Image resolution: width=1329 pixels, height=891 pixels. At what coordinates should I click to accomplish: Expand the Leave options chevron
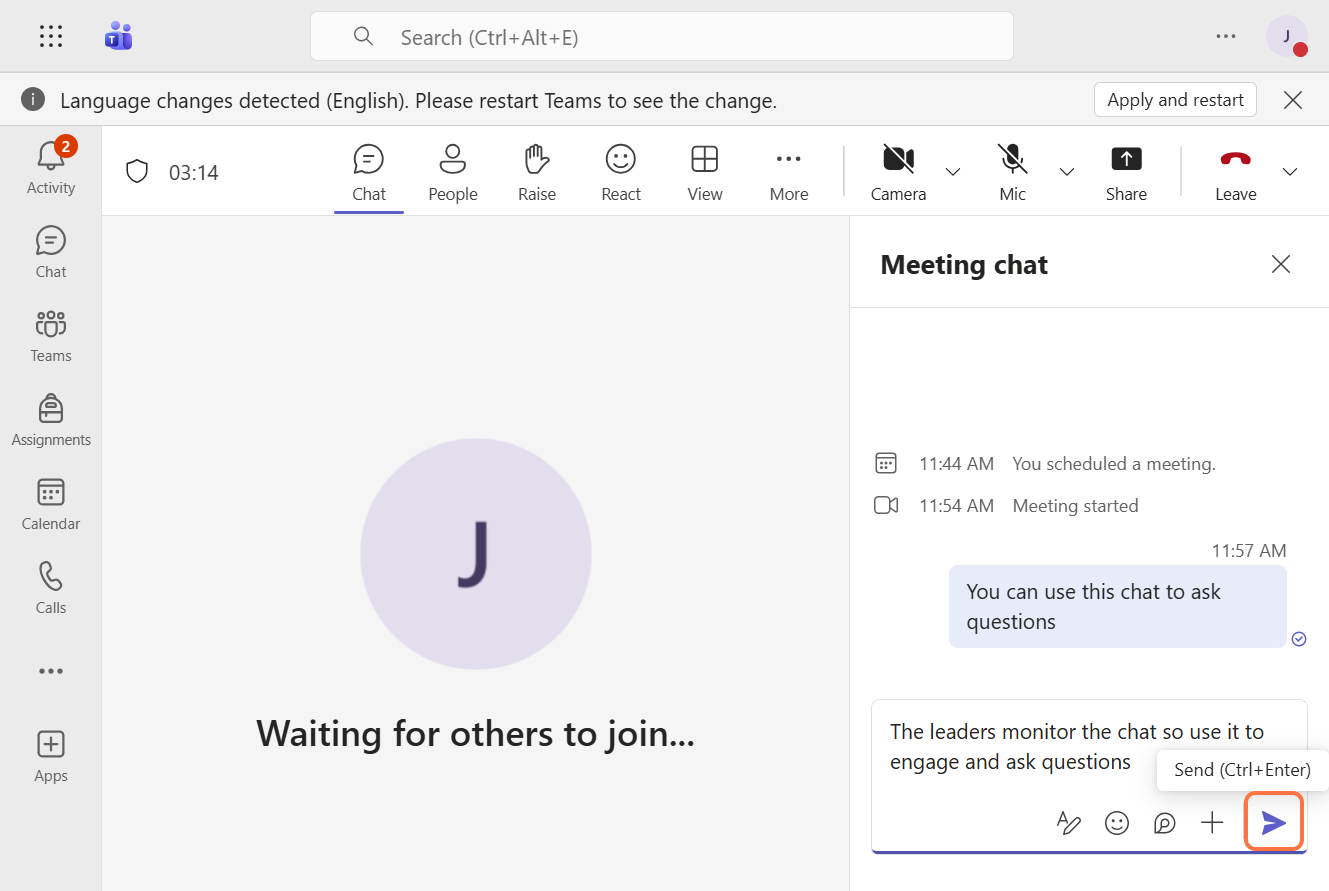click(x=1290, y=172)
